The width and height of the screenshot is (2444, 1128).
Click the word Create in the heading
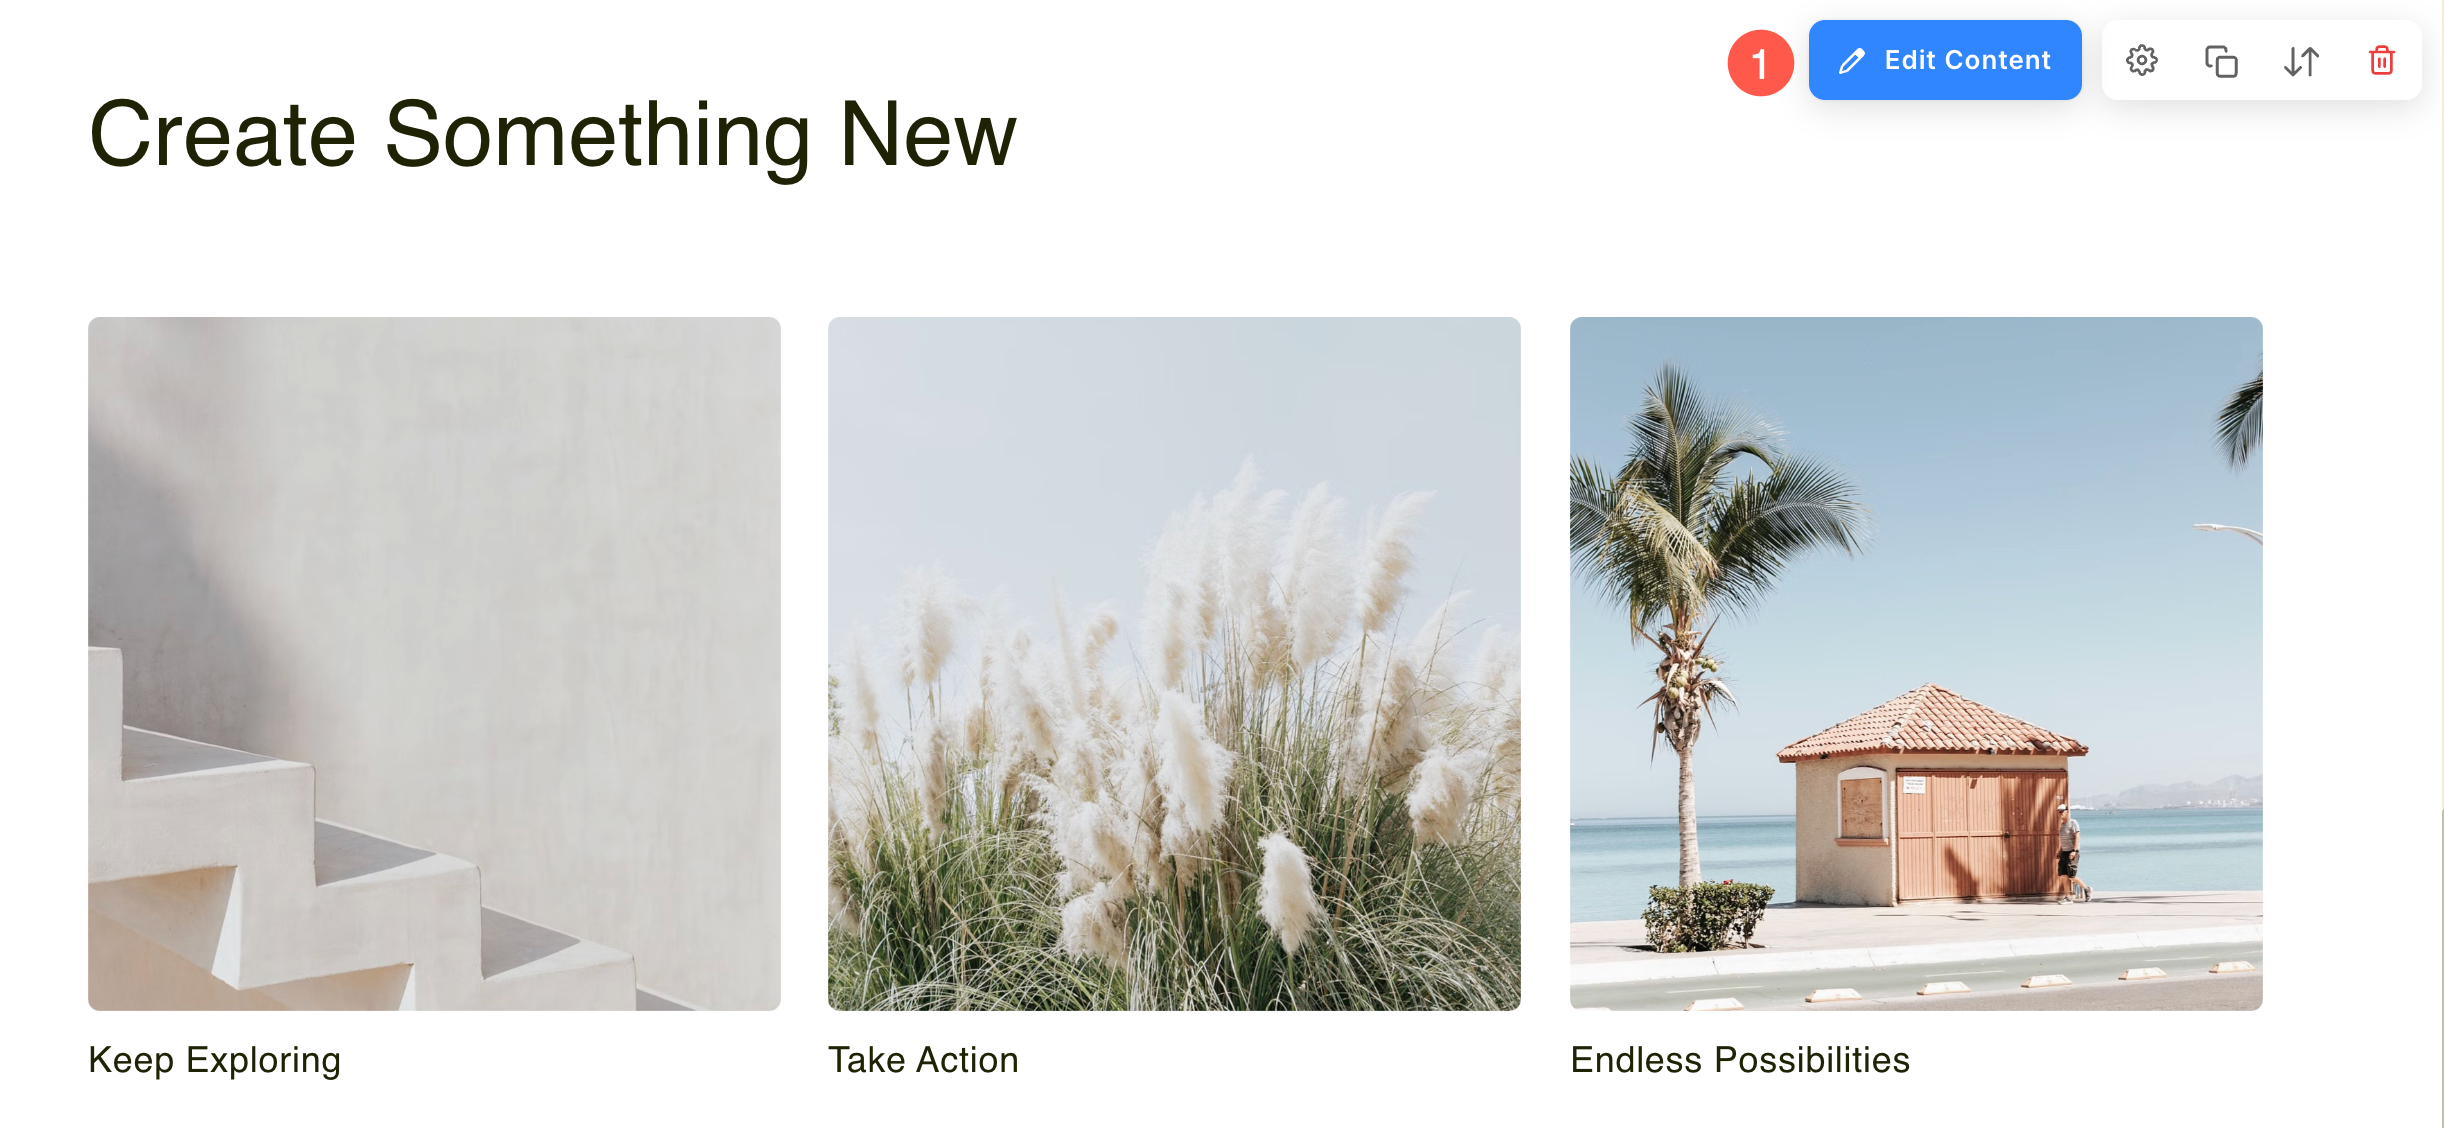click(222, 135)
